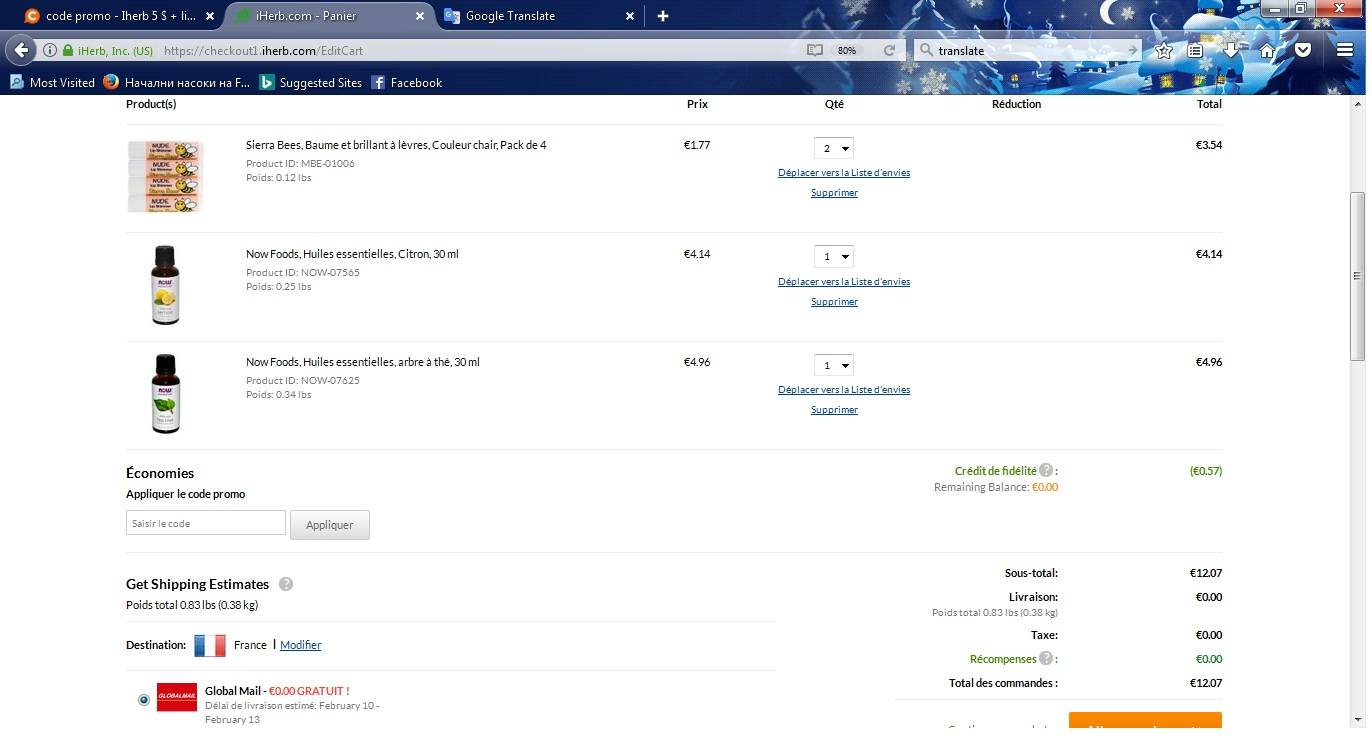Open reader view from the address bar

click(x=815, y=50)
